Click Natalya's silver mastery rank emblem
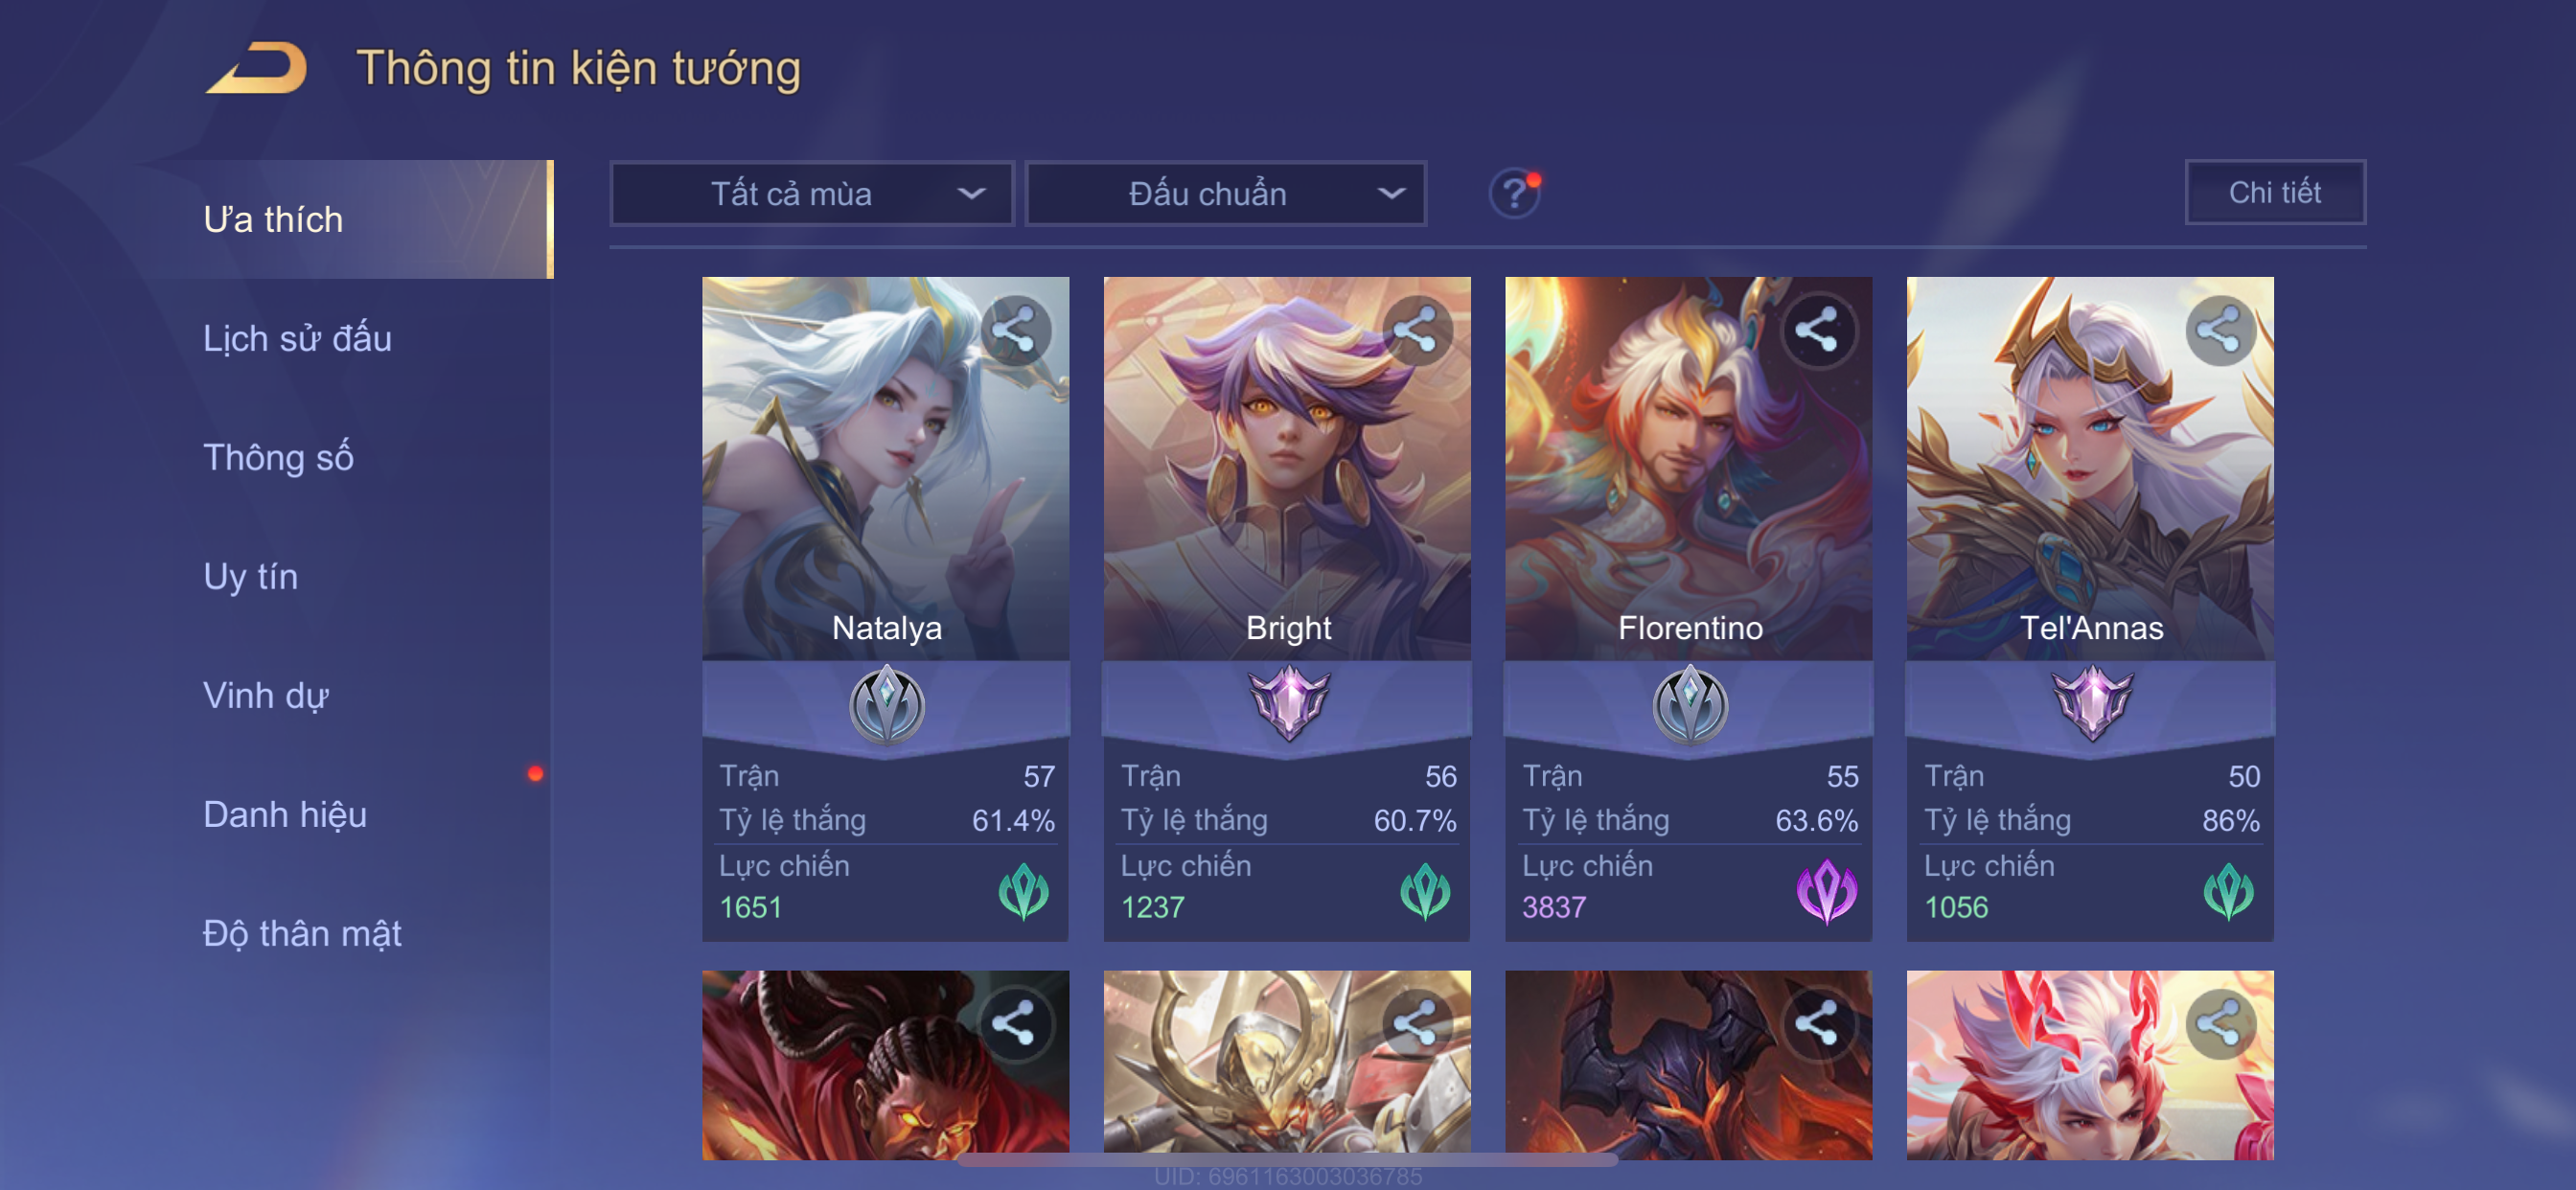The height and width of the screenshot is (1190, 2576). pyautogui.click(x=886, y=705)
